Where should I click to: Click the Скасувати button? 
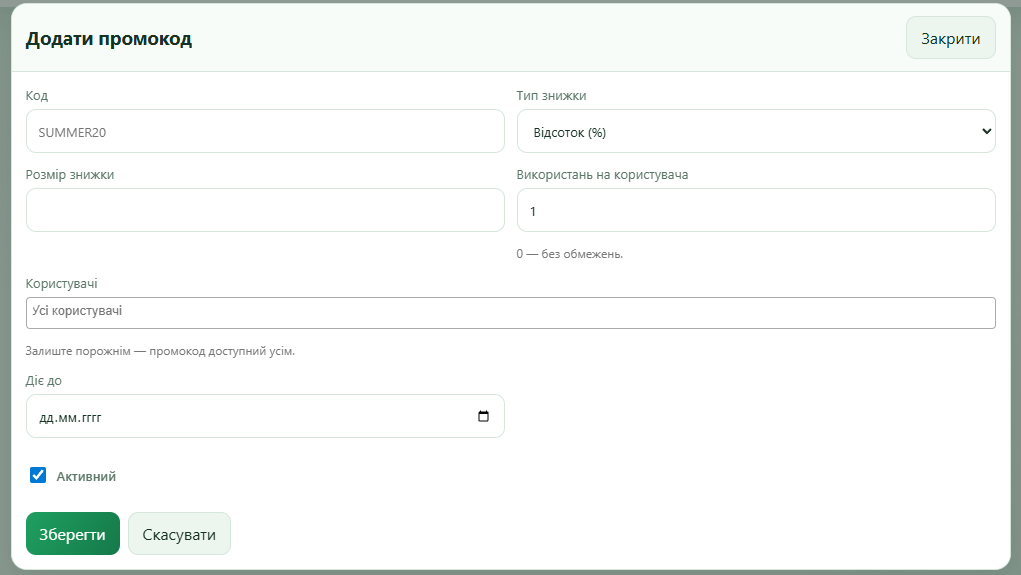(179, 534)
